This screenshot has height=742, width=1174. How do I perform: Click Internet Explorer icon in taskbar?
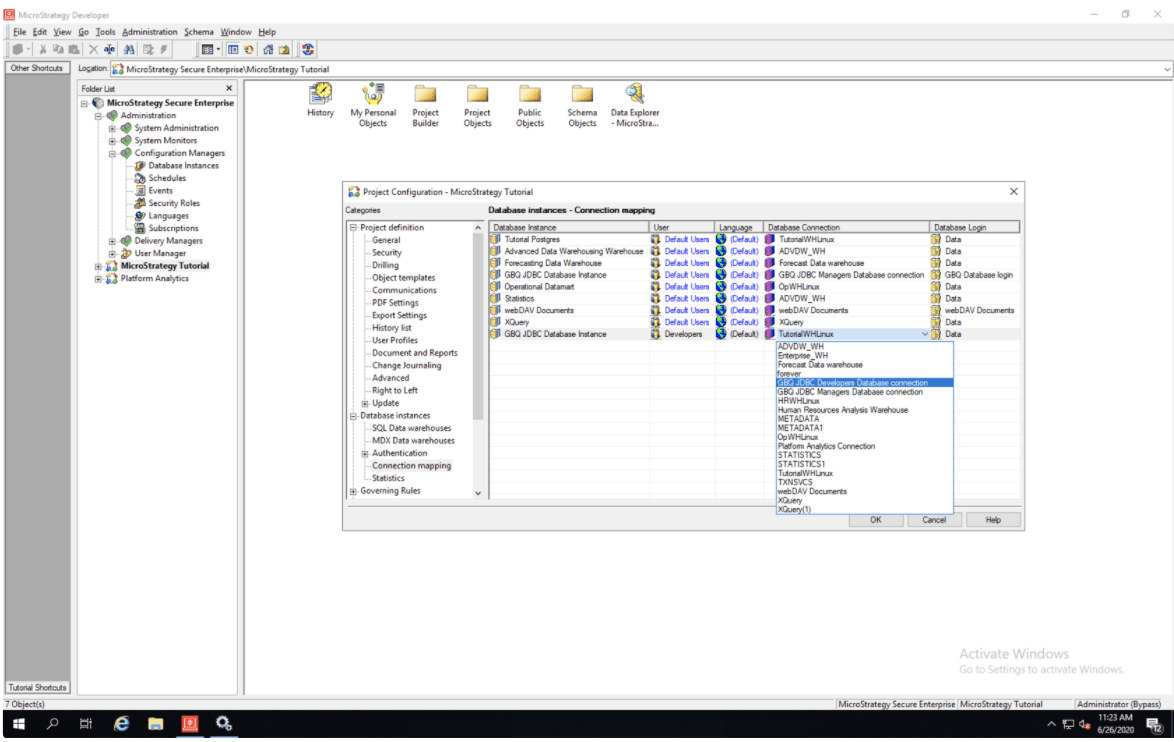click(x=122, y=724)
